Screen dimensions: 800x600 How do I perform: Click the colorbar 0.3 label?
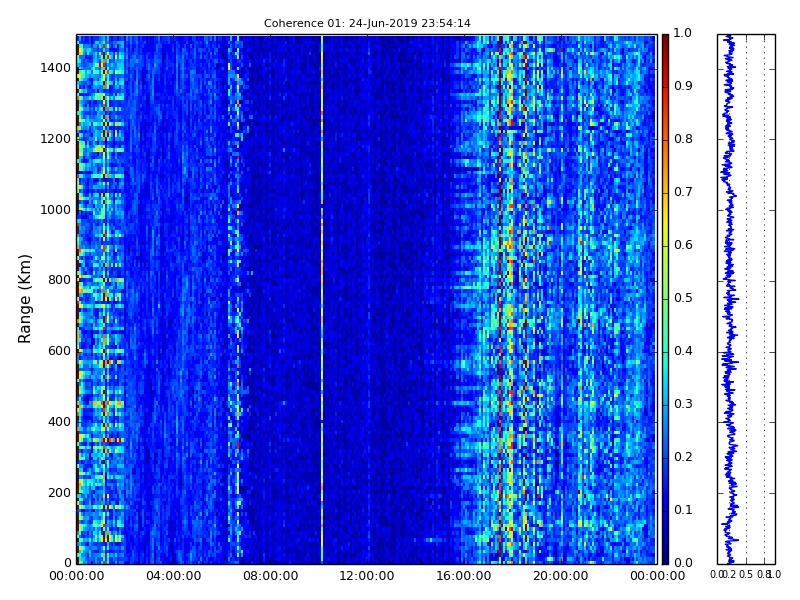tap(683, 404)
